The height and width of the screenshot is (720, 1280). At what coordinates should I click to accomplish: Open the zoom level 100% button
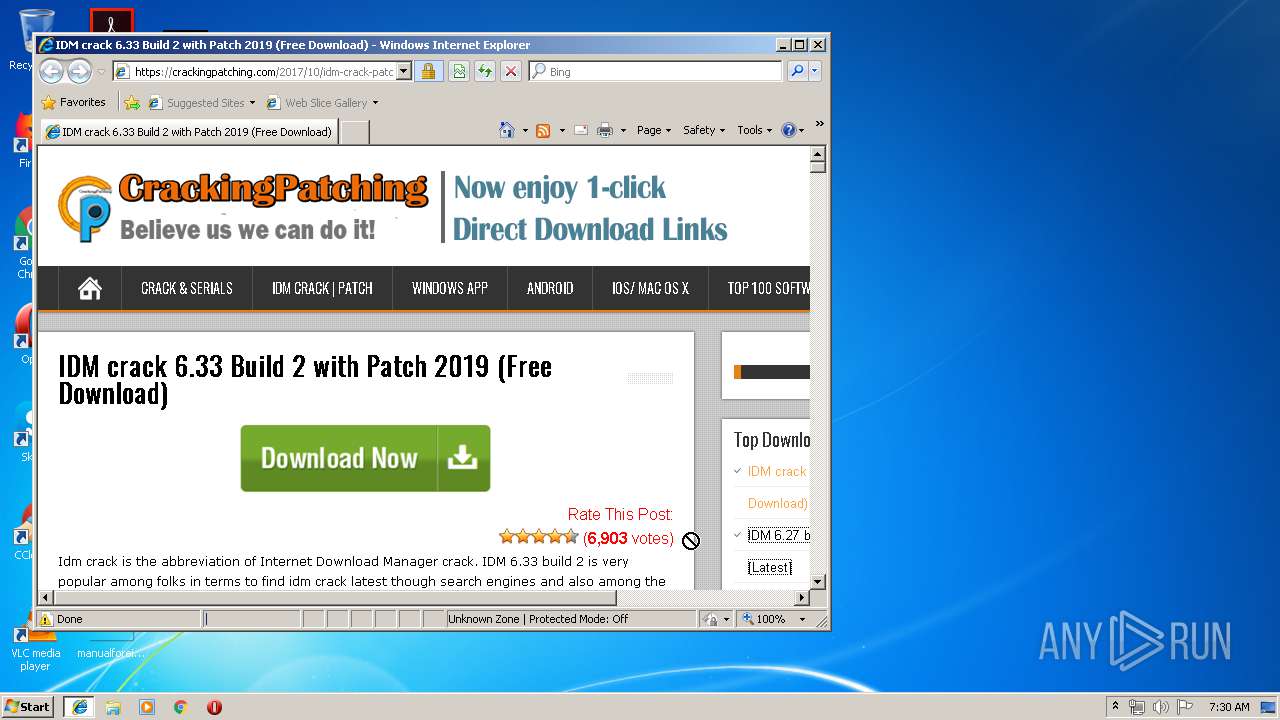click(764, 619)
